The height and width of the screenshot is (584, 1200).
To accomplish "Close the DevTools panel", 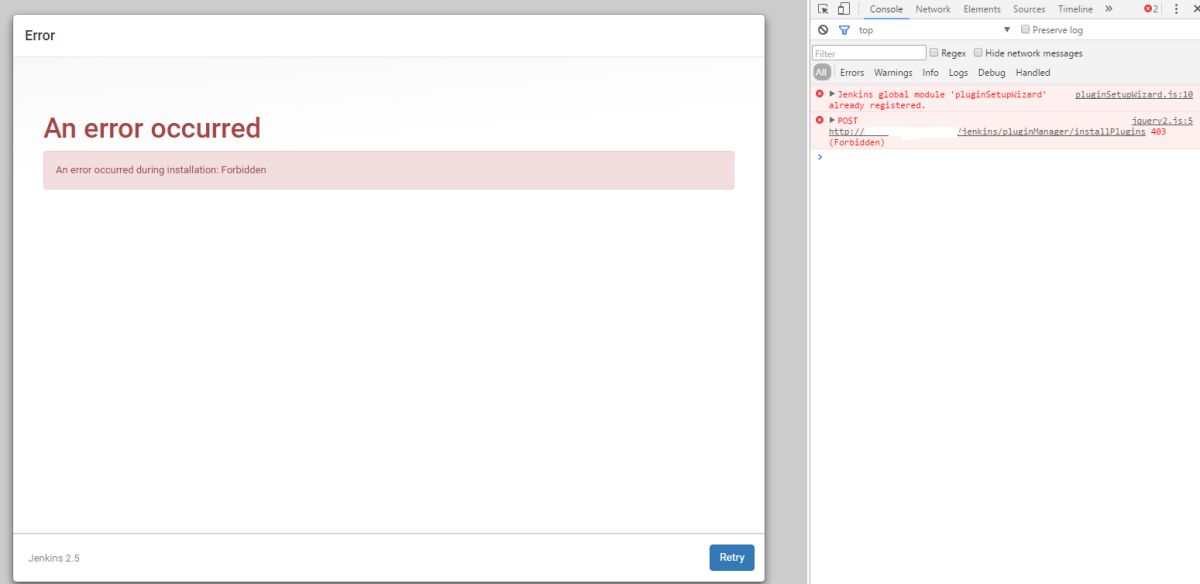I will [1195, 9].
